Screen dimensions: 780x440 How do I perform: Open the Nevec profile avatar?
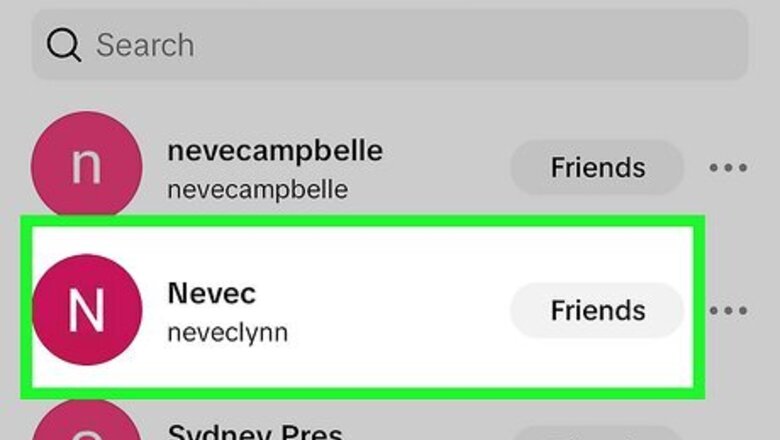pos(86,309)
